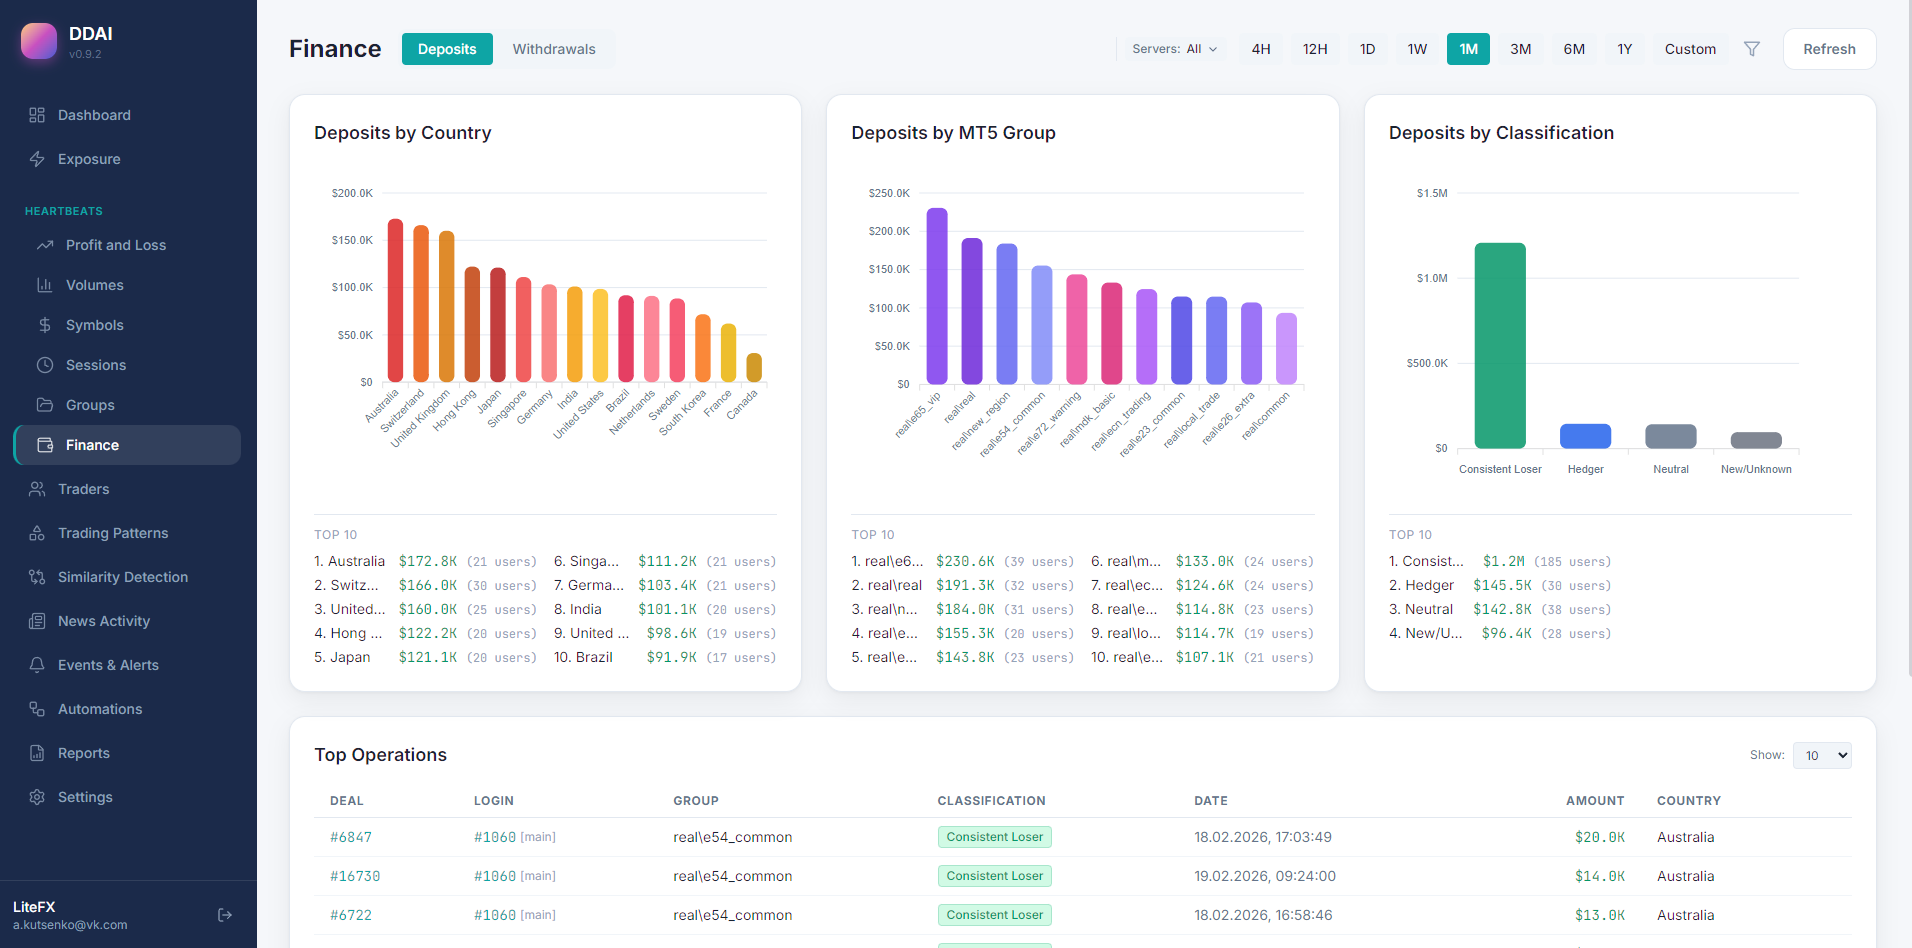Viewport: 1912px width, 948px height.
Task: Select the 1Y time range
Action: click(x=1625, y=49)
